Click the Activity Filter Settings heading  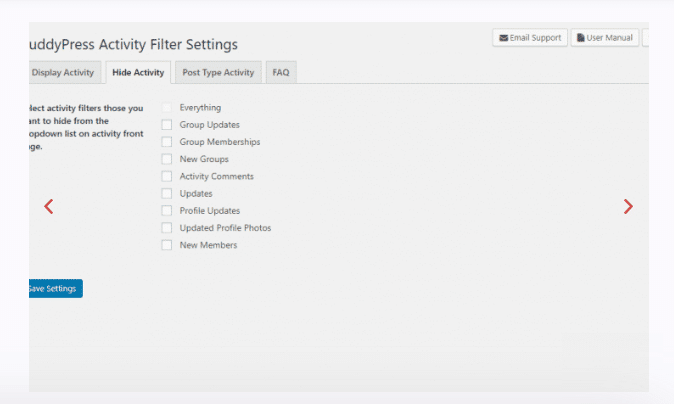point(133,45)
